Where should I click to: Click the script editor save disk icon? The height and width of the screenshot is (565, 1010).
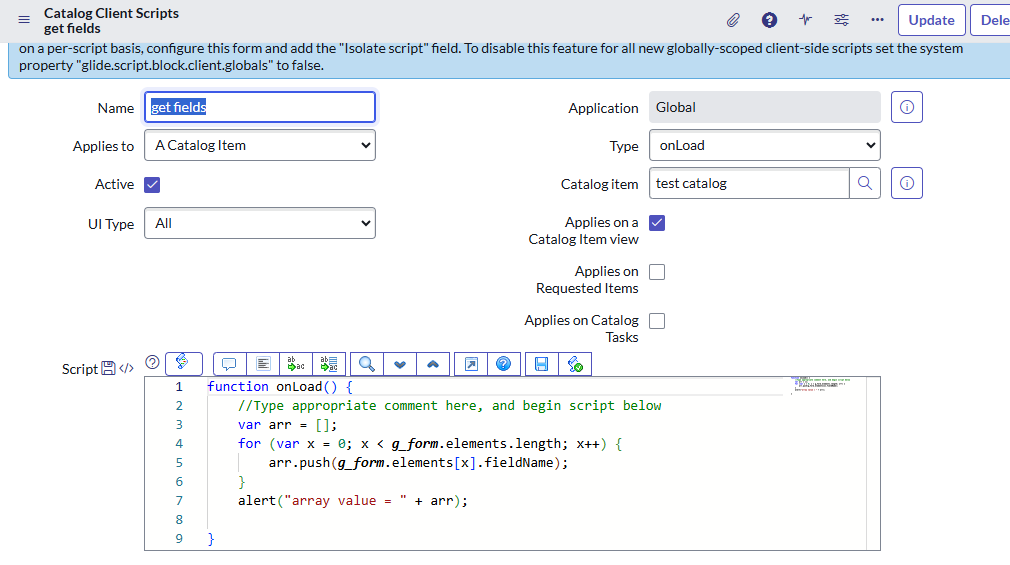coord(541,364)
